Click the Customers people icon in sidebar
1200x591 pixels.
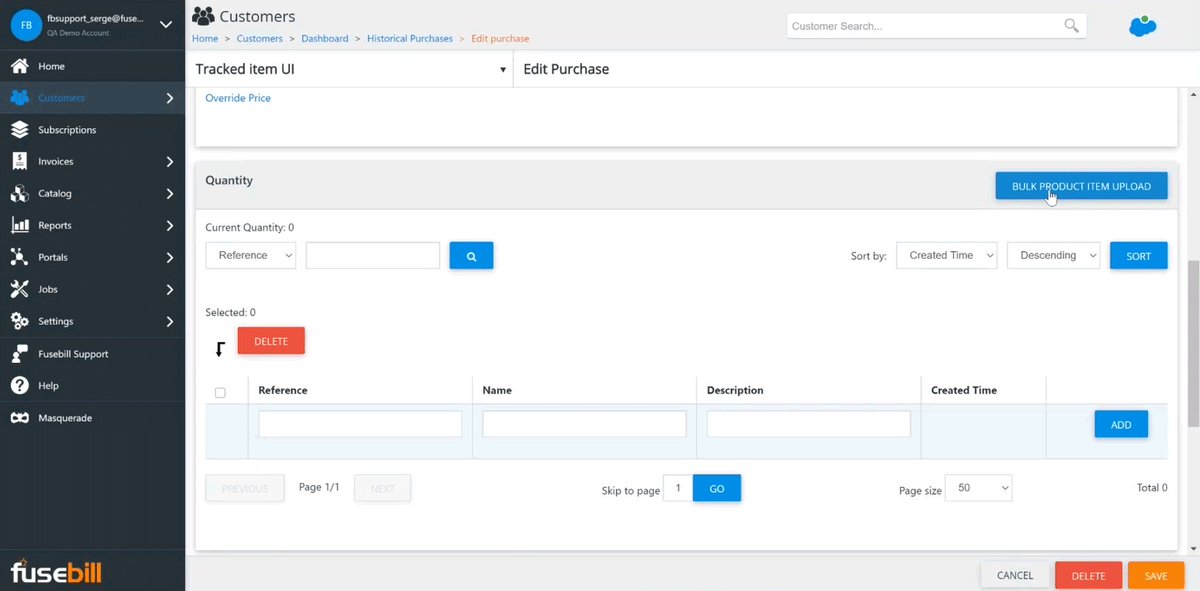click(19, 98)
